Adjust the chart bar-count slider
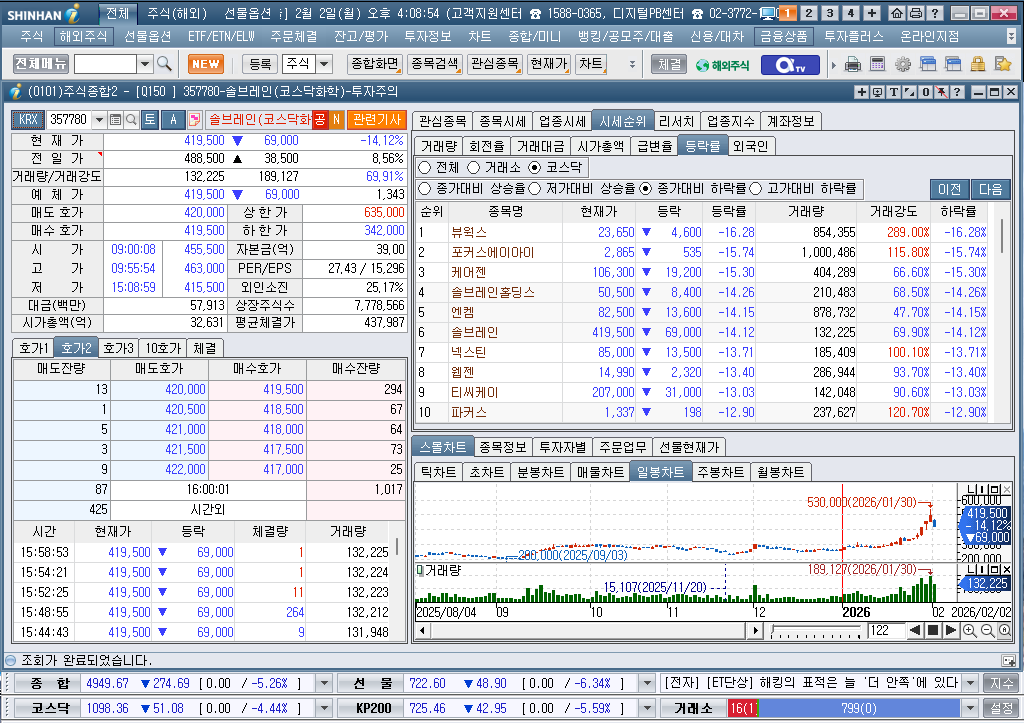The height and width of the screenshot is (723, 1024). click(x=816, y=630)
